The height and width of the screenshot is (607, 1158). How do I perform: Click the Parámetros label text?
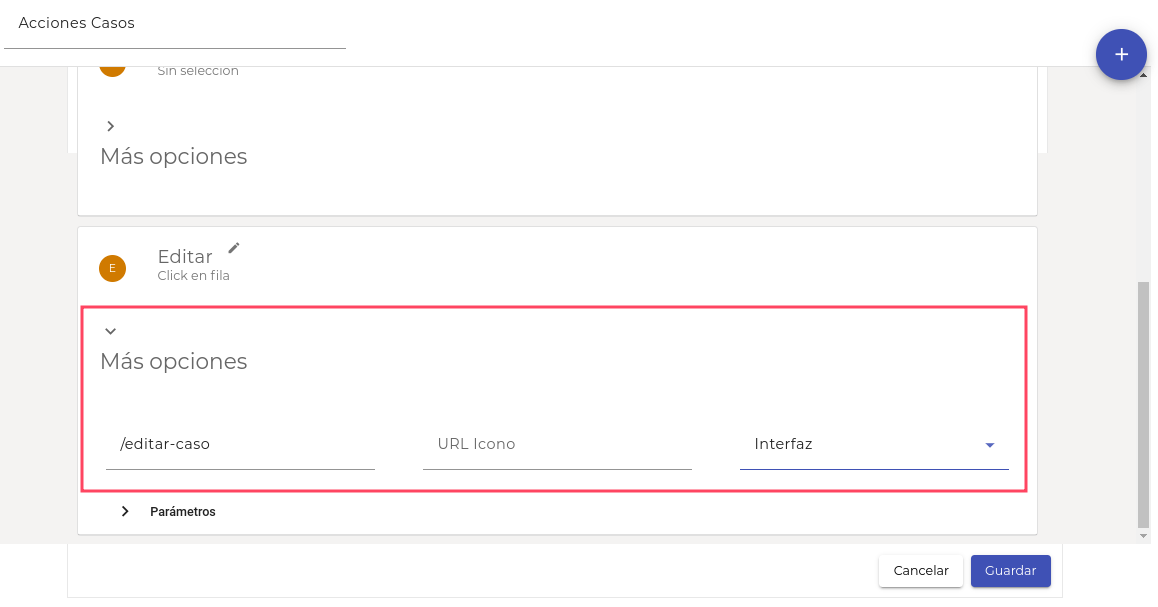coord(183,511)
